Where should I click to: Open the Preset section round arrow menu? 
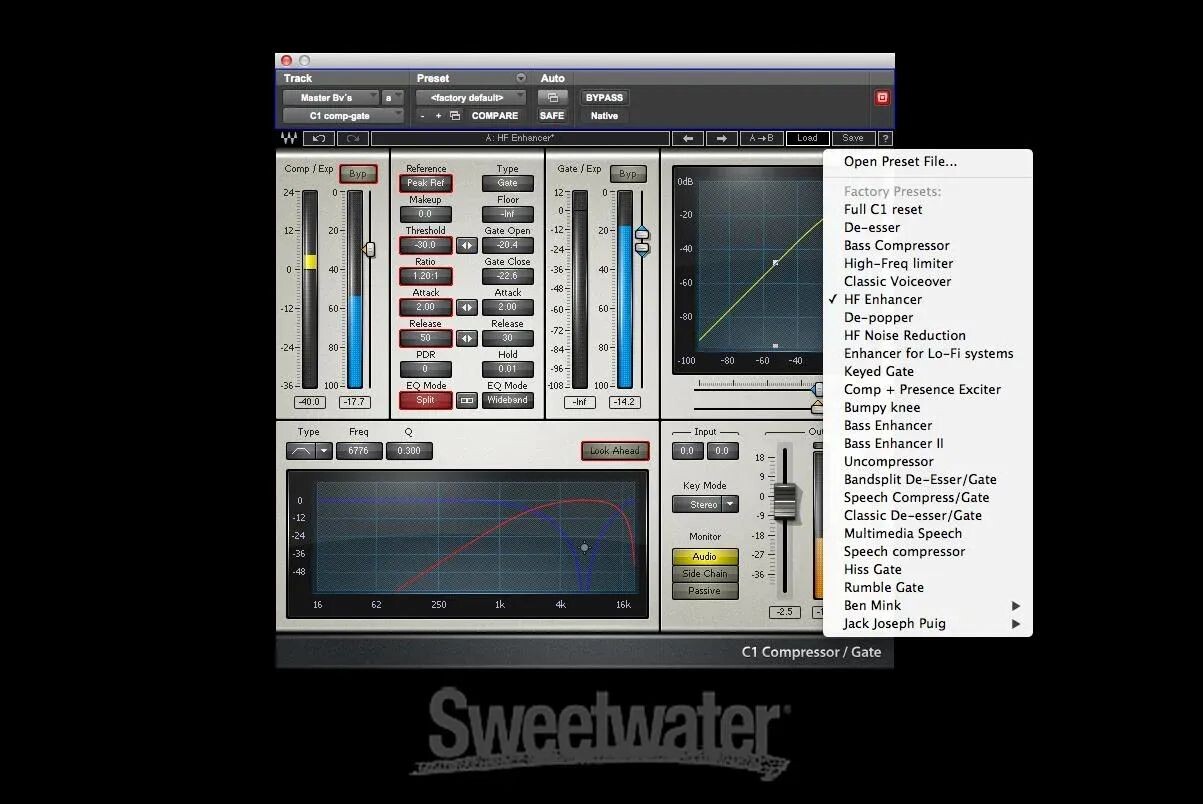pyautogui.click(x=520, y=78)
